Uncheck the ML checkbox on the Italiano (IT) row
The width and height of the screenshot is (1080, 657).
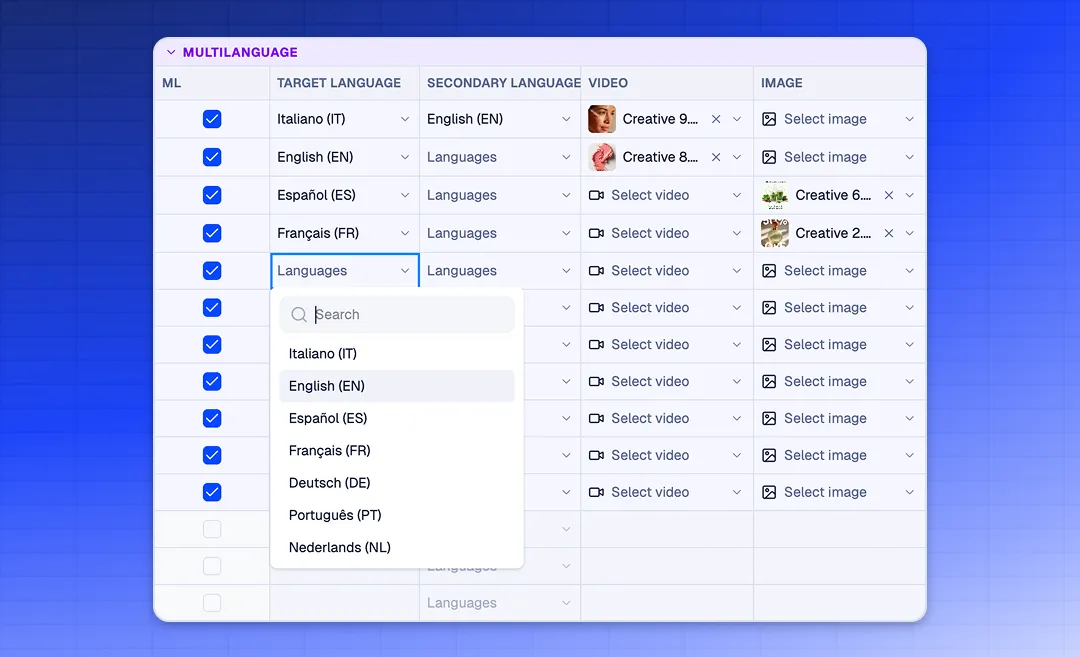click(211, 119)
